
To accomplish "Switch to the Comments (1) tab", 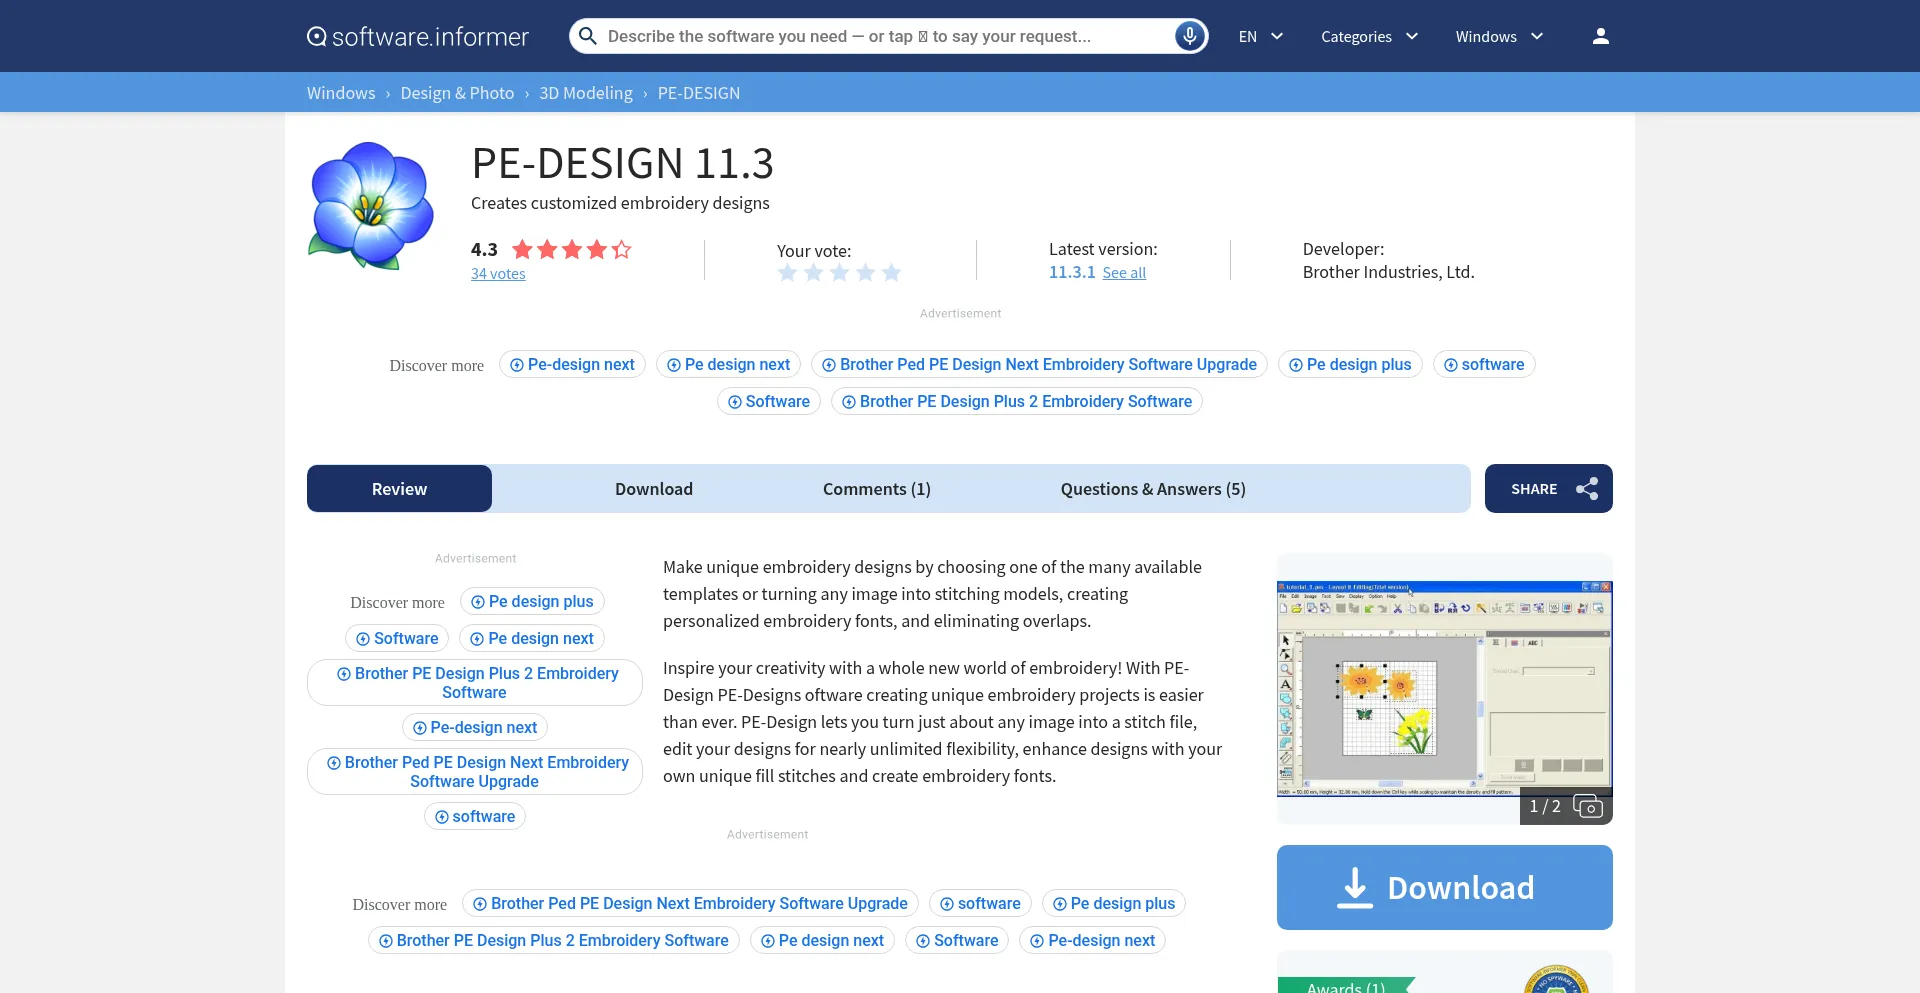I will pyautogui.click(x=876, y=489).
